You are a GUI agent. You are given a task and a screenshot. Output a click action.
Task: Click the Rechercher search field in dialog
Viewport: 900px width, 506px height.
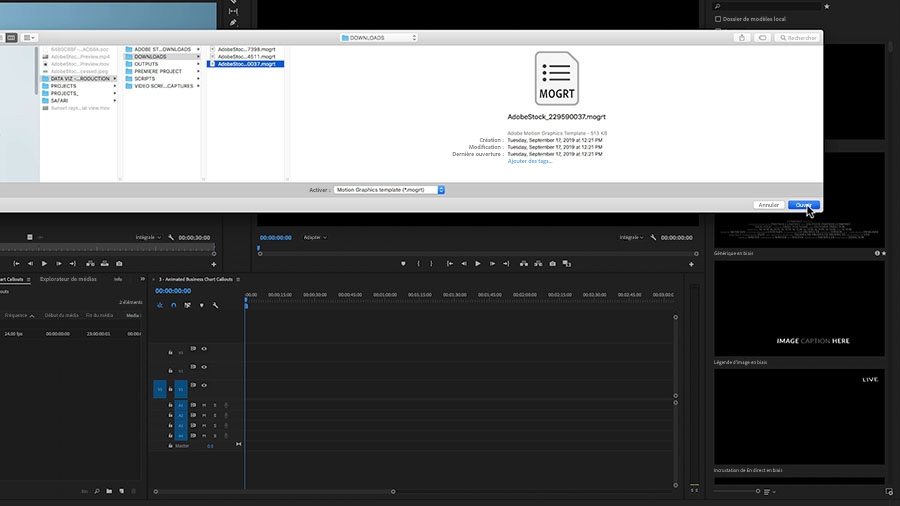[798, 38]
